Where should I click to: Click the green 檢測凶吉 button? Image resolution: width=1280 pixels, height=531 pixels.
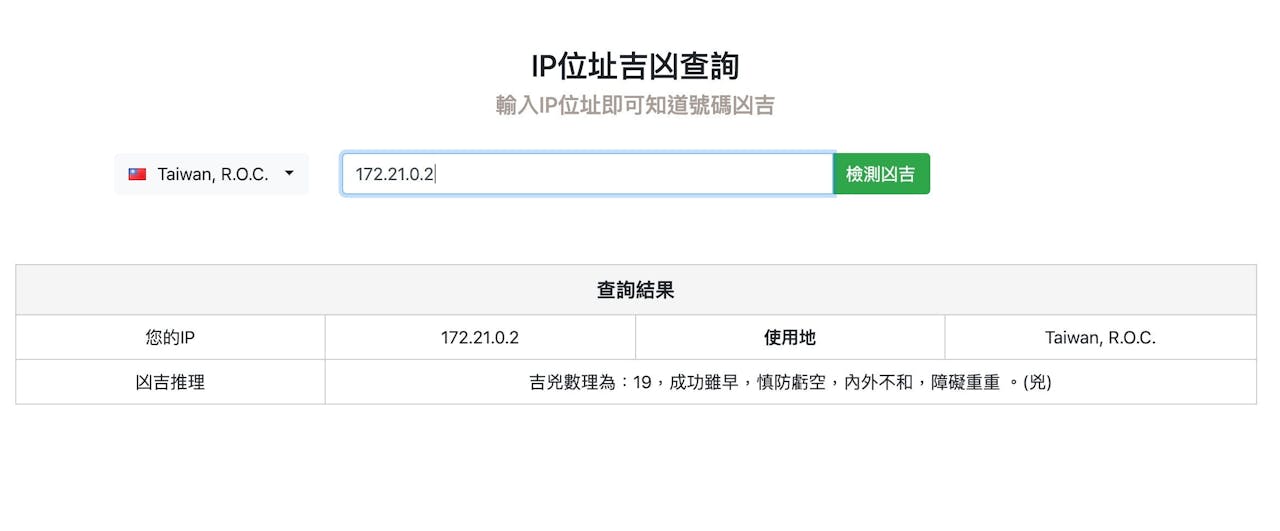[881, 174]
